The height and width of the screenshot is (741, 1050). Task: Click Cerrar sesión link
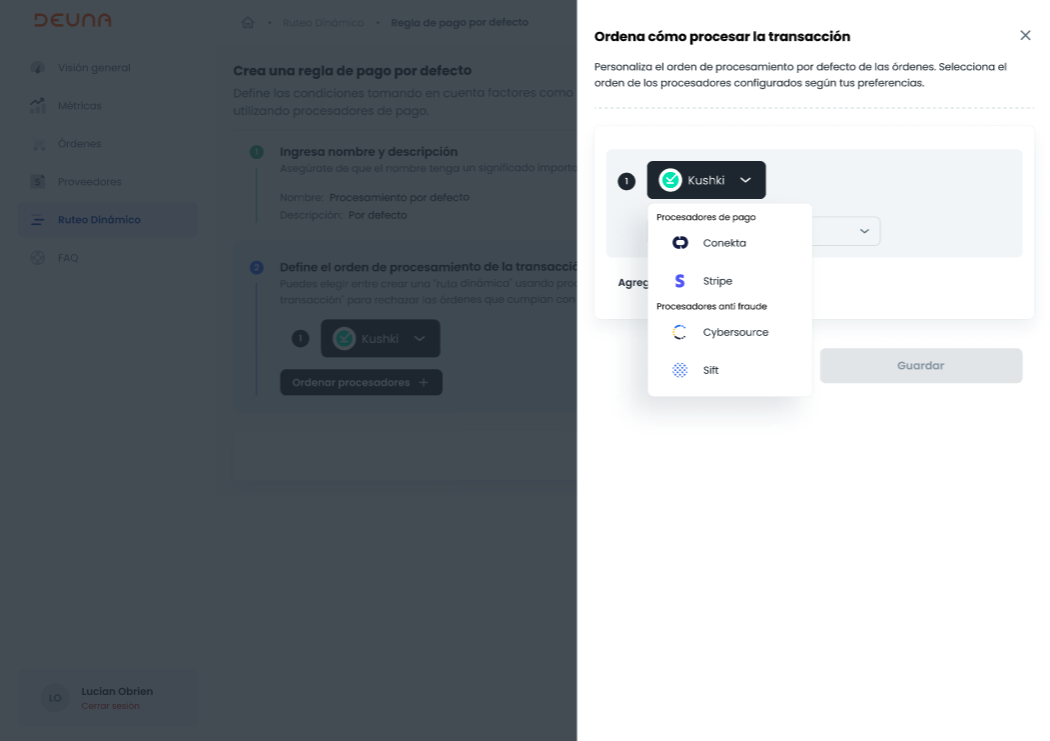(x=110, y=706)
